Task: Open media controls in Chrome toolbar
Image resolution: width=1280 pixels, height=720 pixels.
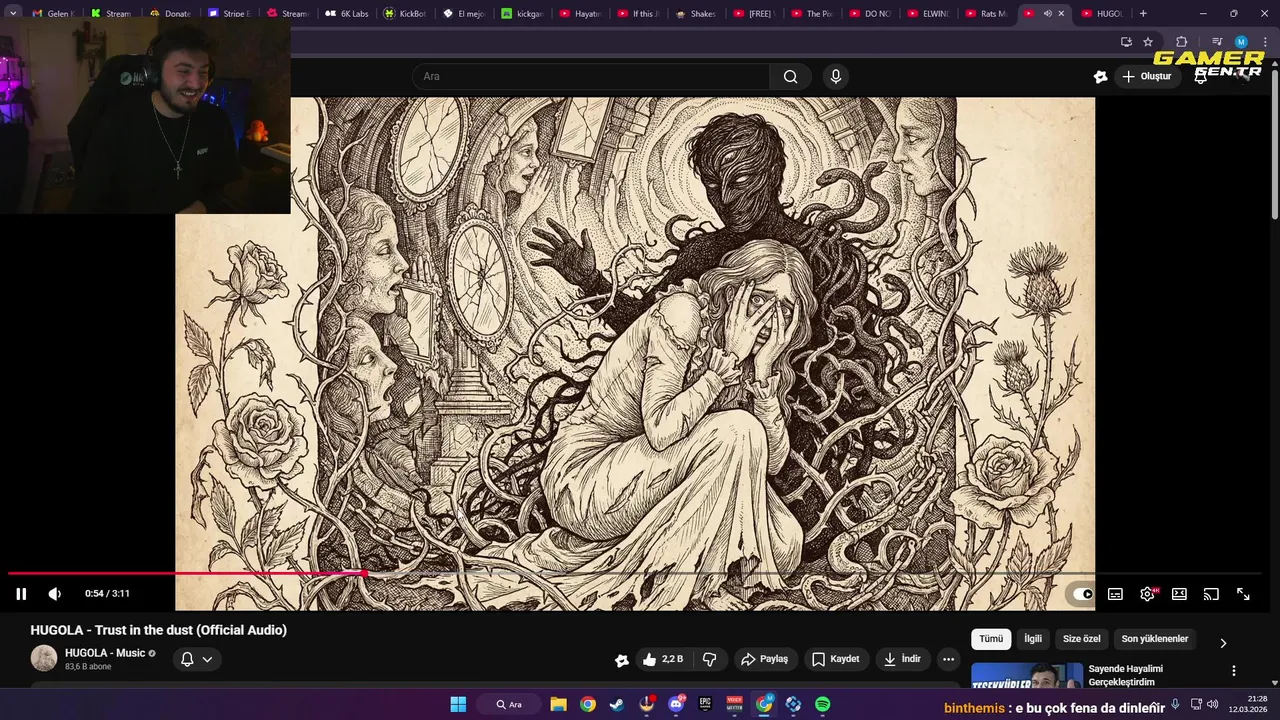Action: 1217,42
